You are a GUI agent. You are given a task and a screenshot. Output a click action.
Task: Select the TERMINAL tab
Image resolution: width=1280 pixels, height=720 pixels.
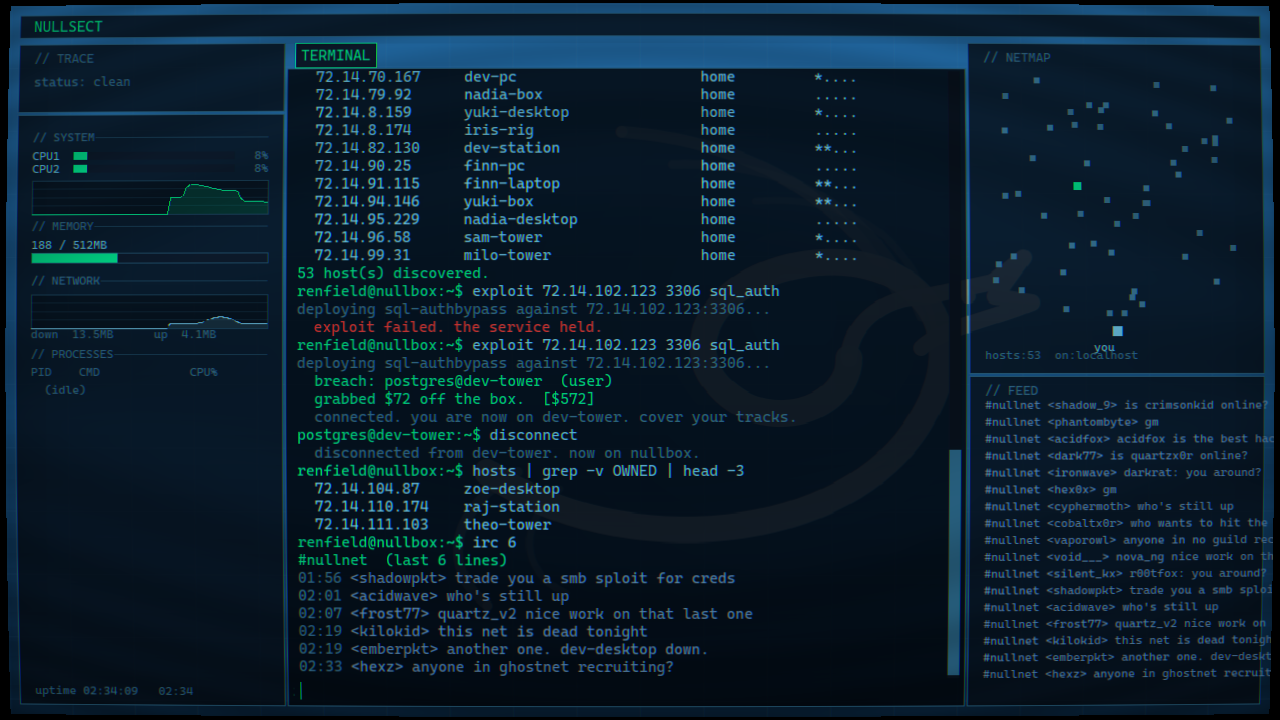[x=335, y=56]
